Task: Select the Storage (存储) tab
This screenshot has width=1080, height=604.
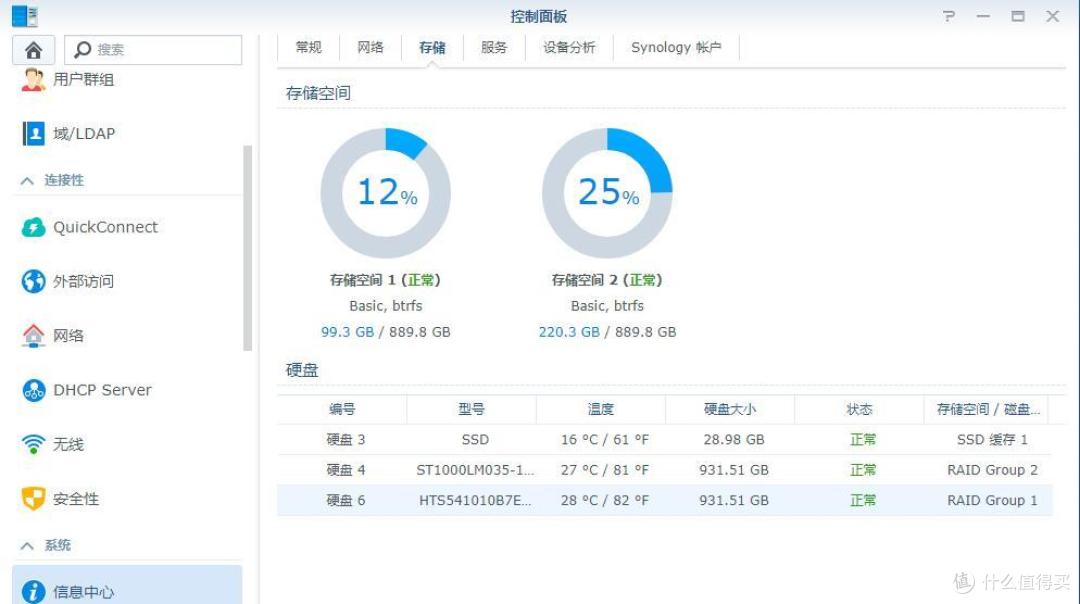Action: tap(432, 48)
